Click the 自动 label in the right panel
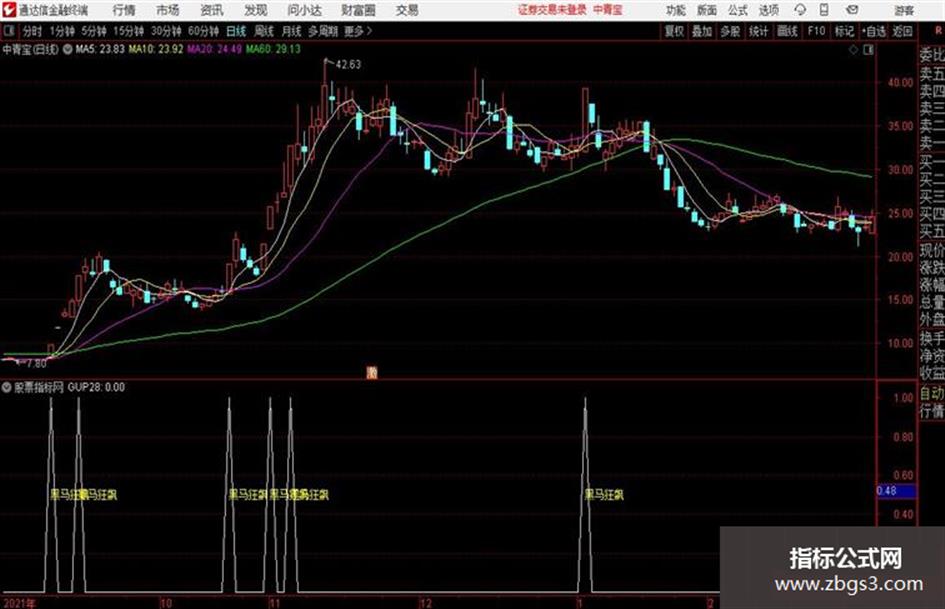This screenshot has width=945, height=609. pyautogui.click(x=932, y=393)
